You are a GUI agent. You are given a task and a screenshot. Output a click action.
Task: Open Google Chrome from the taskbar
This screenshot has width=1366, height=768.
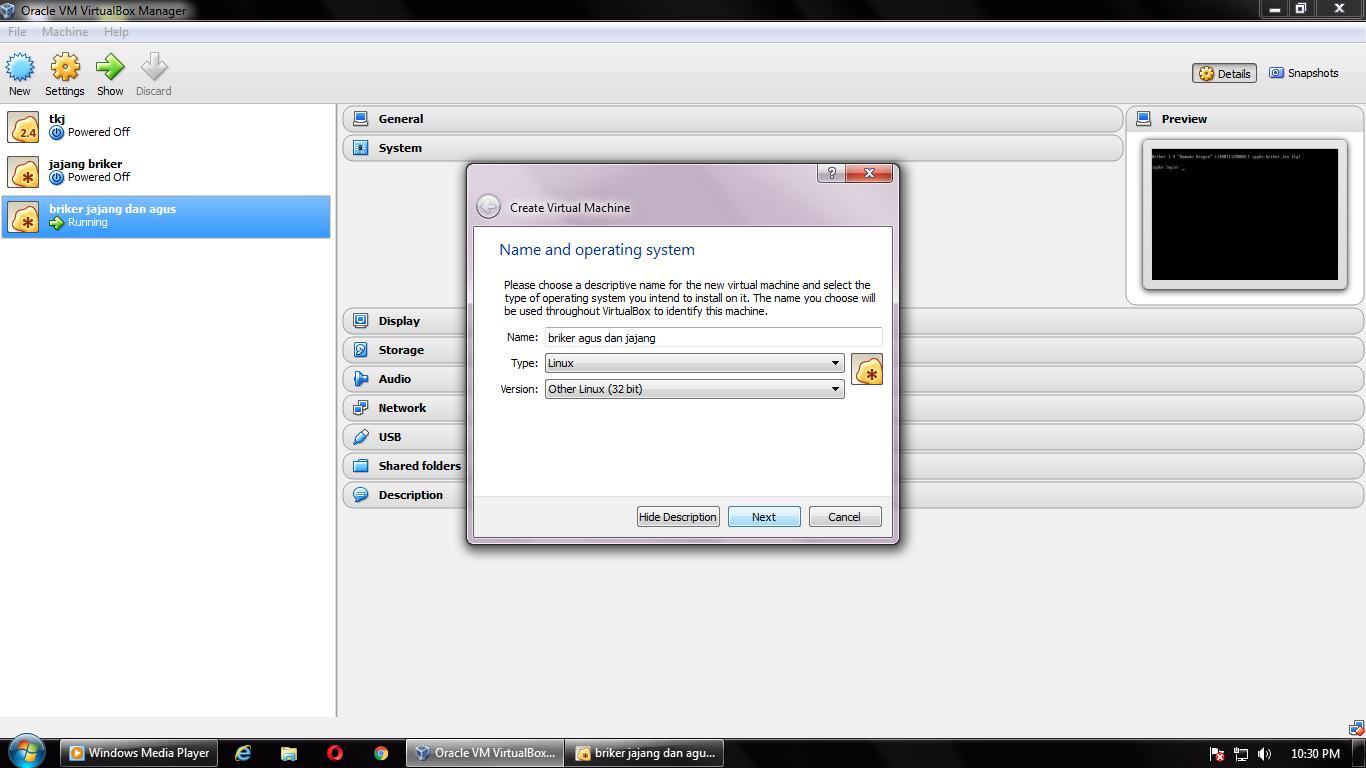(x=381, y=753)
